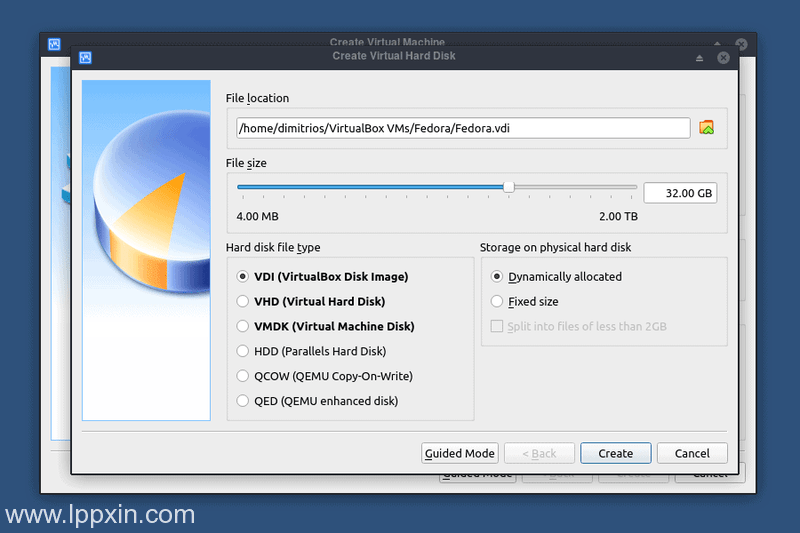Choose Fixed size storage option

click(524, 301)
